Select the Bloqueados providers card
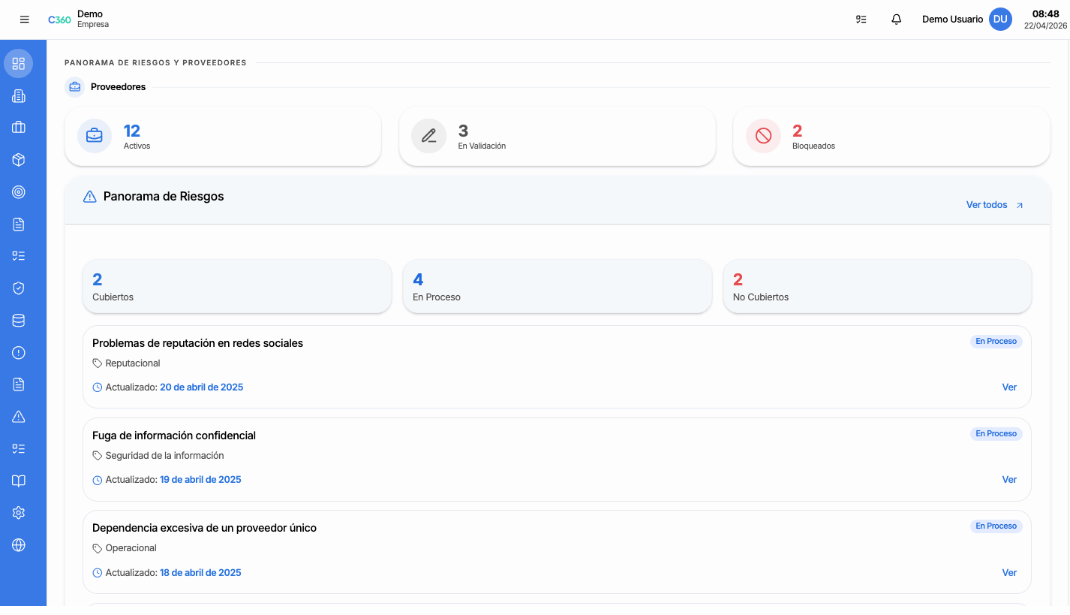The height and width of the screenshot is (615, 1070). (891, 136)
